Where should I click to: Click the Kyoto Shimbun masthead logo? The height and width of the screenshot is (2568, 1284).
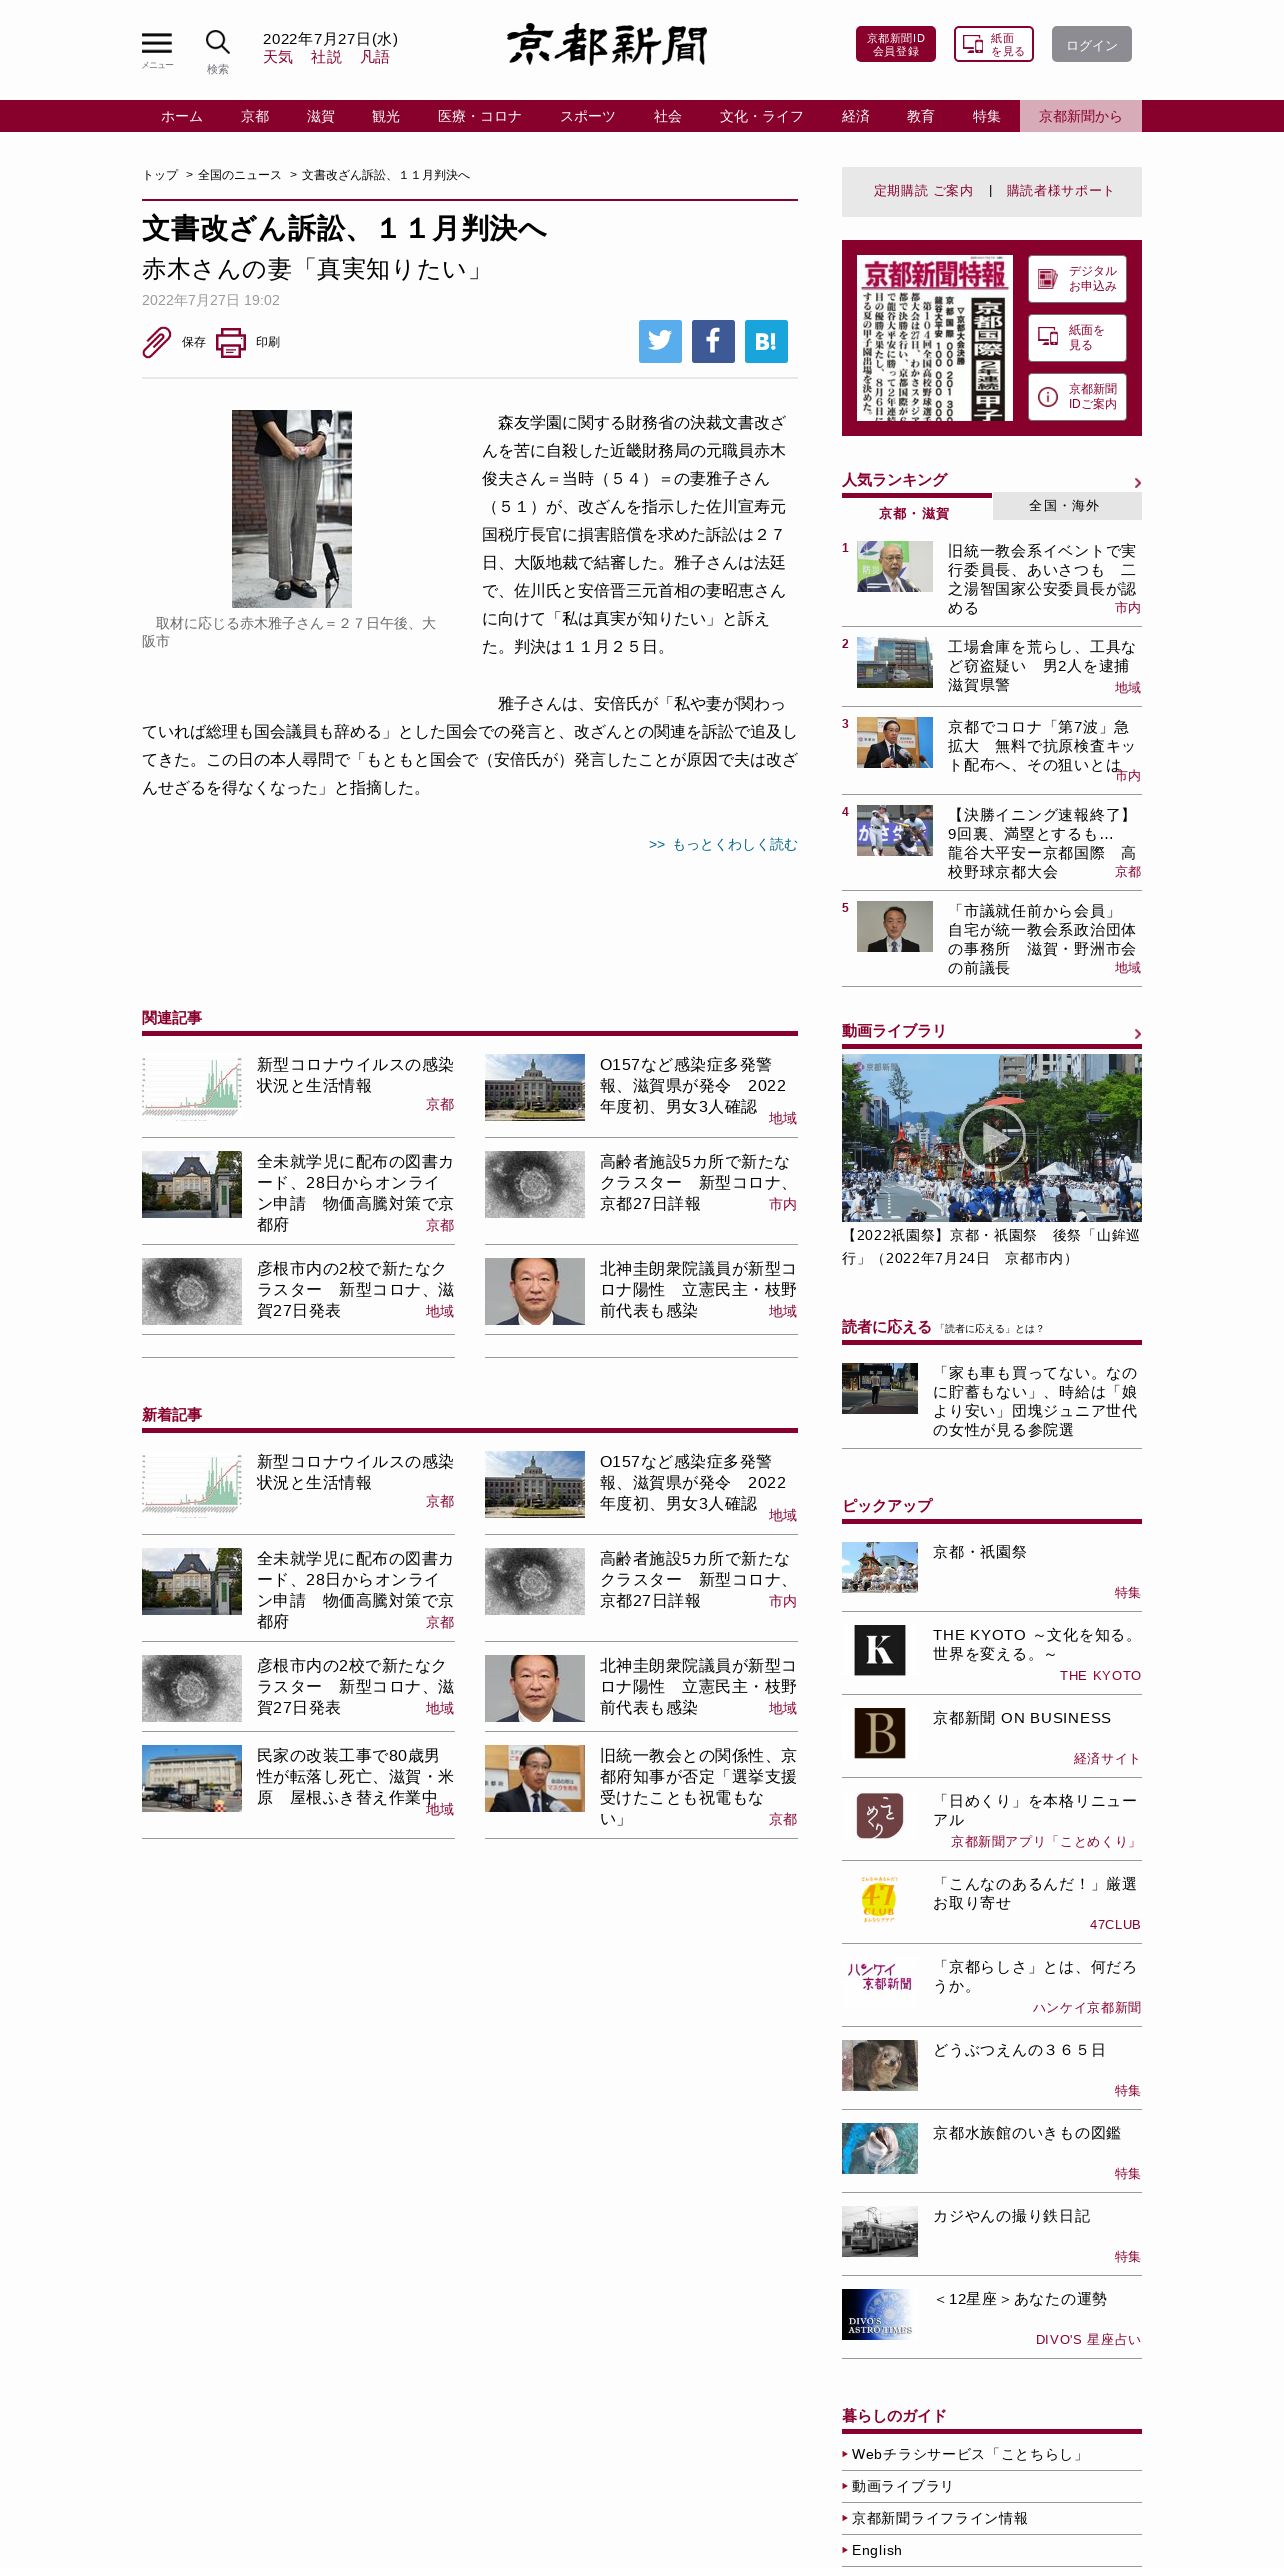point(607,44)
